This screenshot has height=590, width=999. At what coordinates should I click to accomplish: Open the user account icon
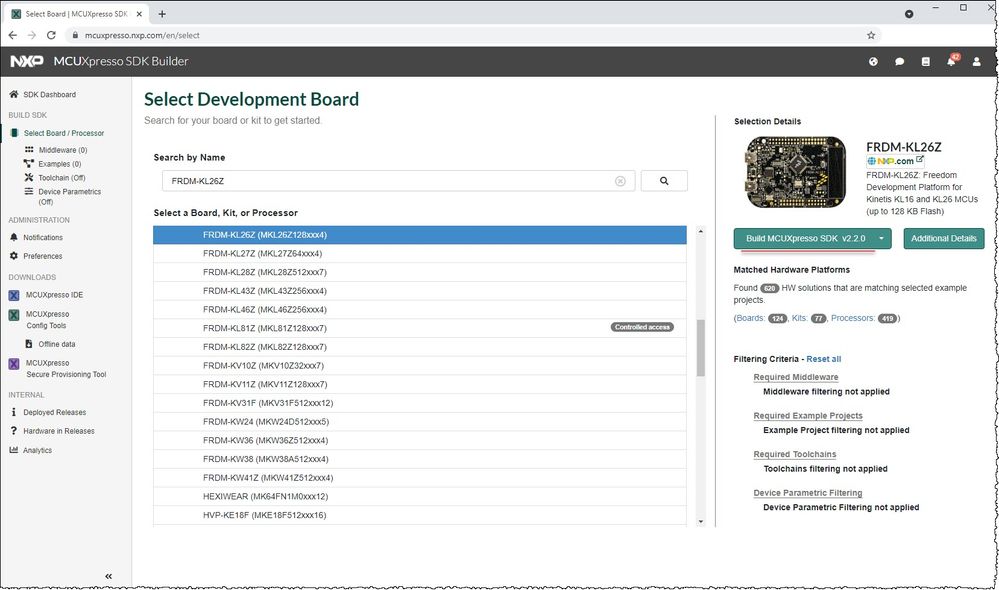976,62
